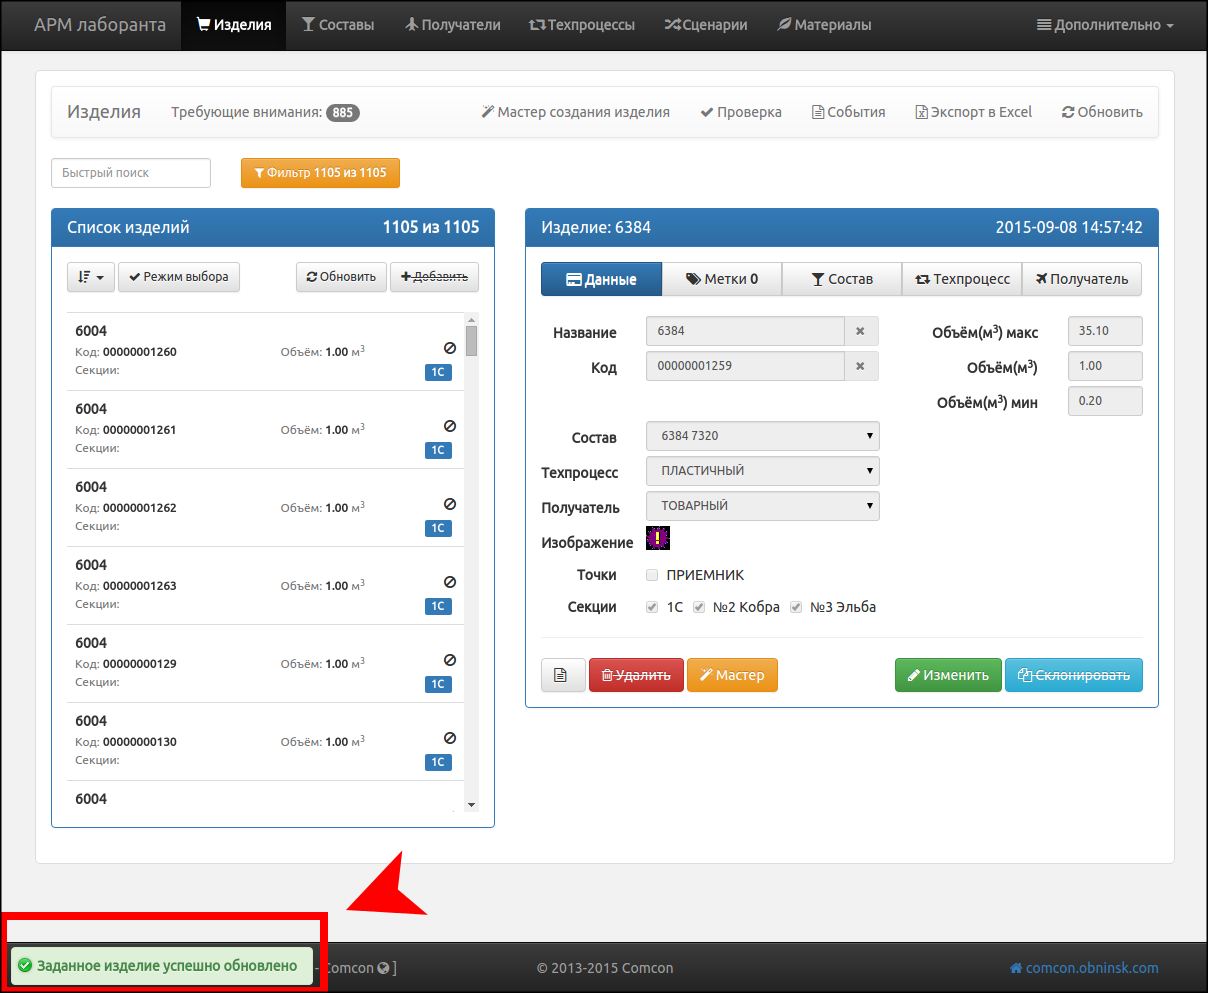Open the События log
Screen dimensions: 1208x993
pos(848,112)
